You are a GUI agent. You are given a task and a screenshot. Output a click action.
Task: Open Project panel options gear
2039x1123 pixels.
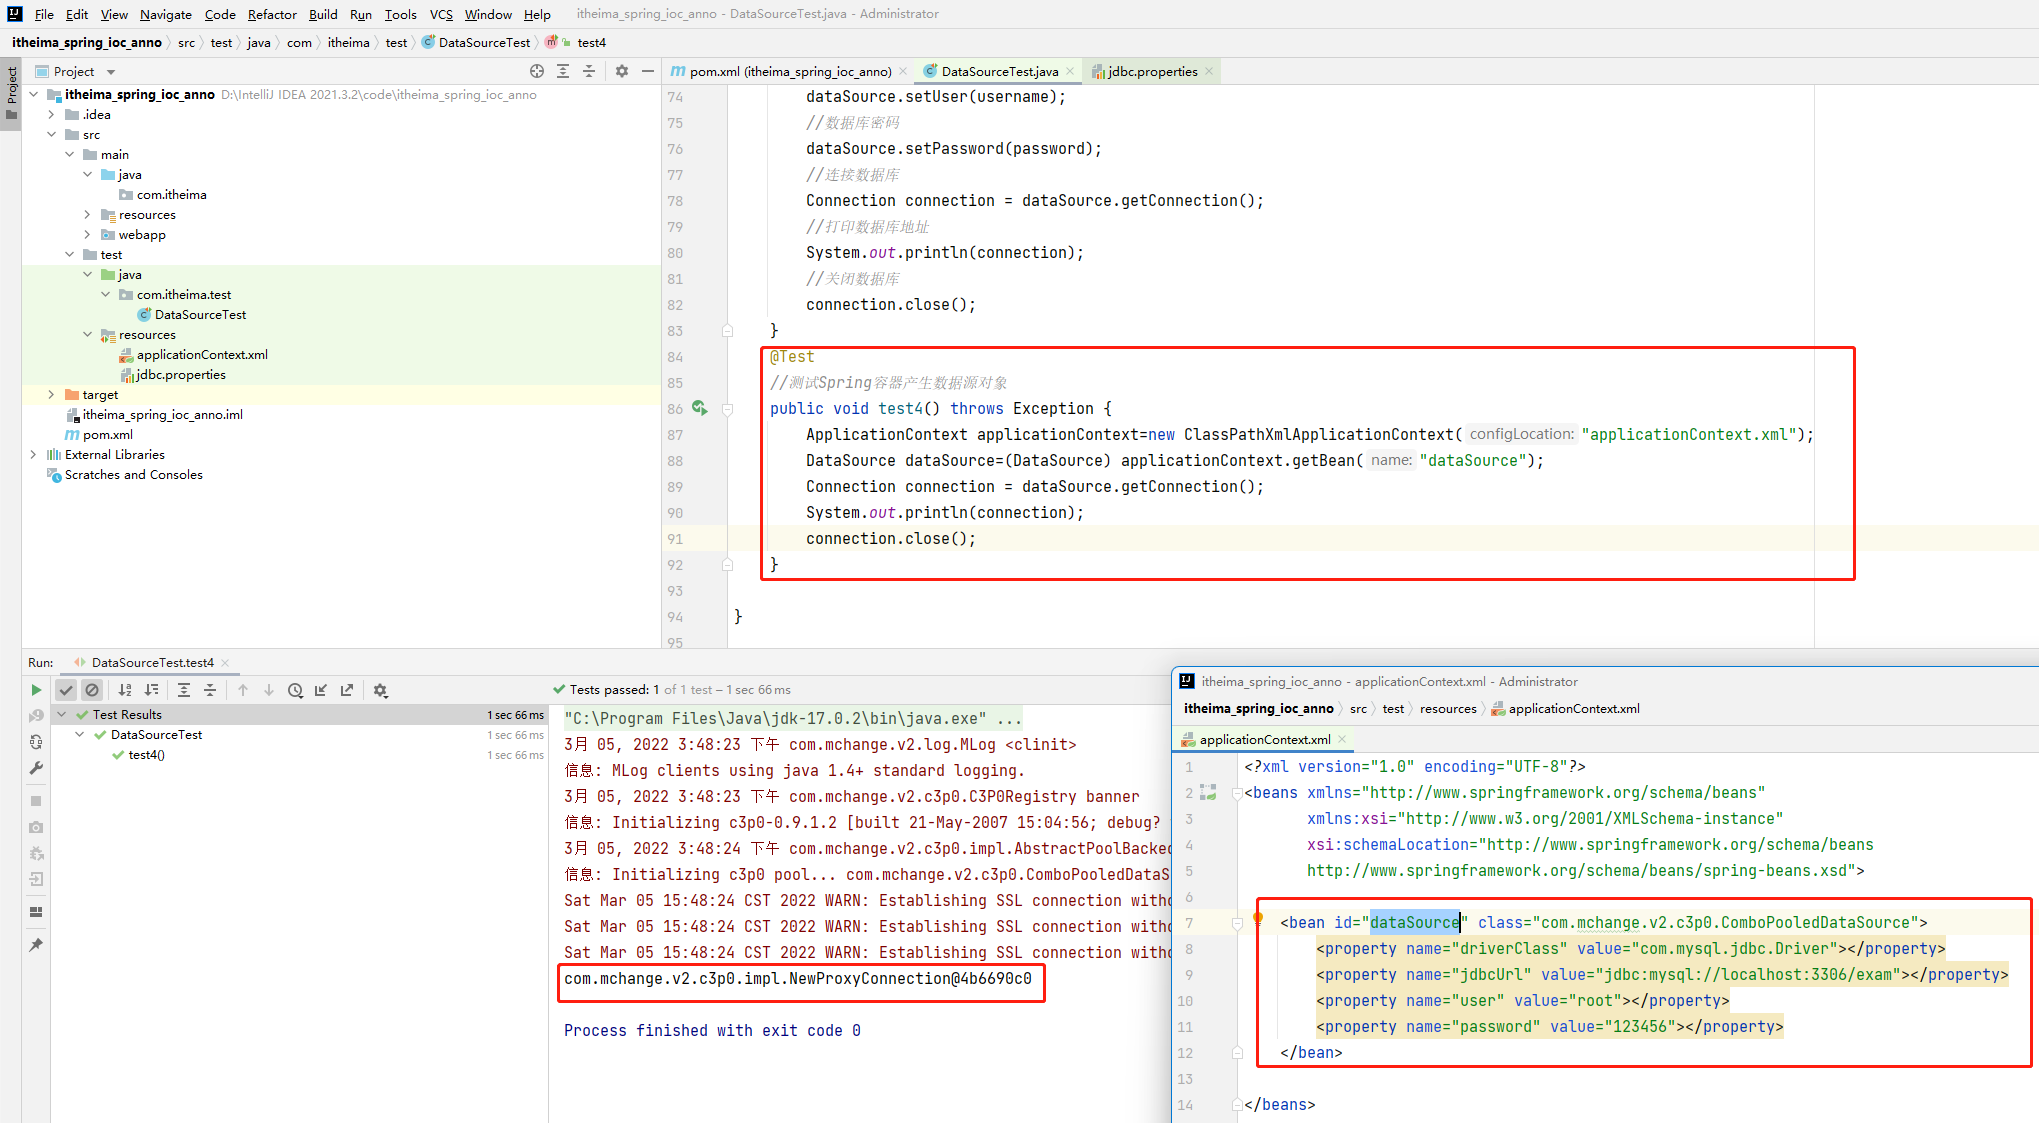(x=622, y=71)
